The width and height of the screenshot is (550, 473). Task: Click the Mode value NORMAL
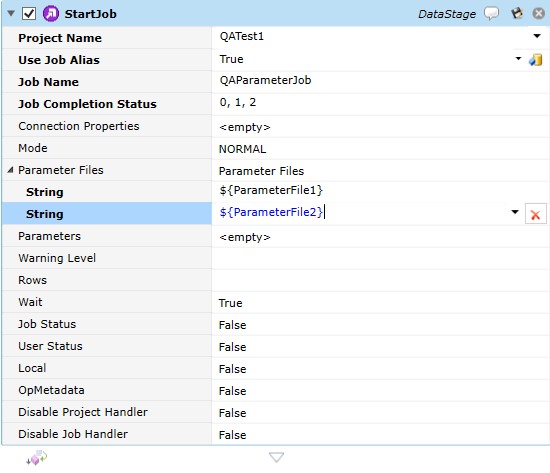(242, 149)
